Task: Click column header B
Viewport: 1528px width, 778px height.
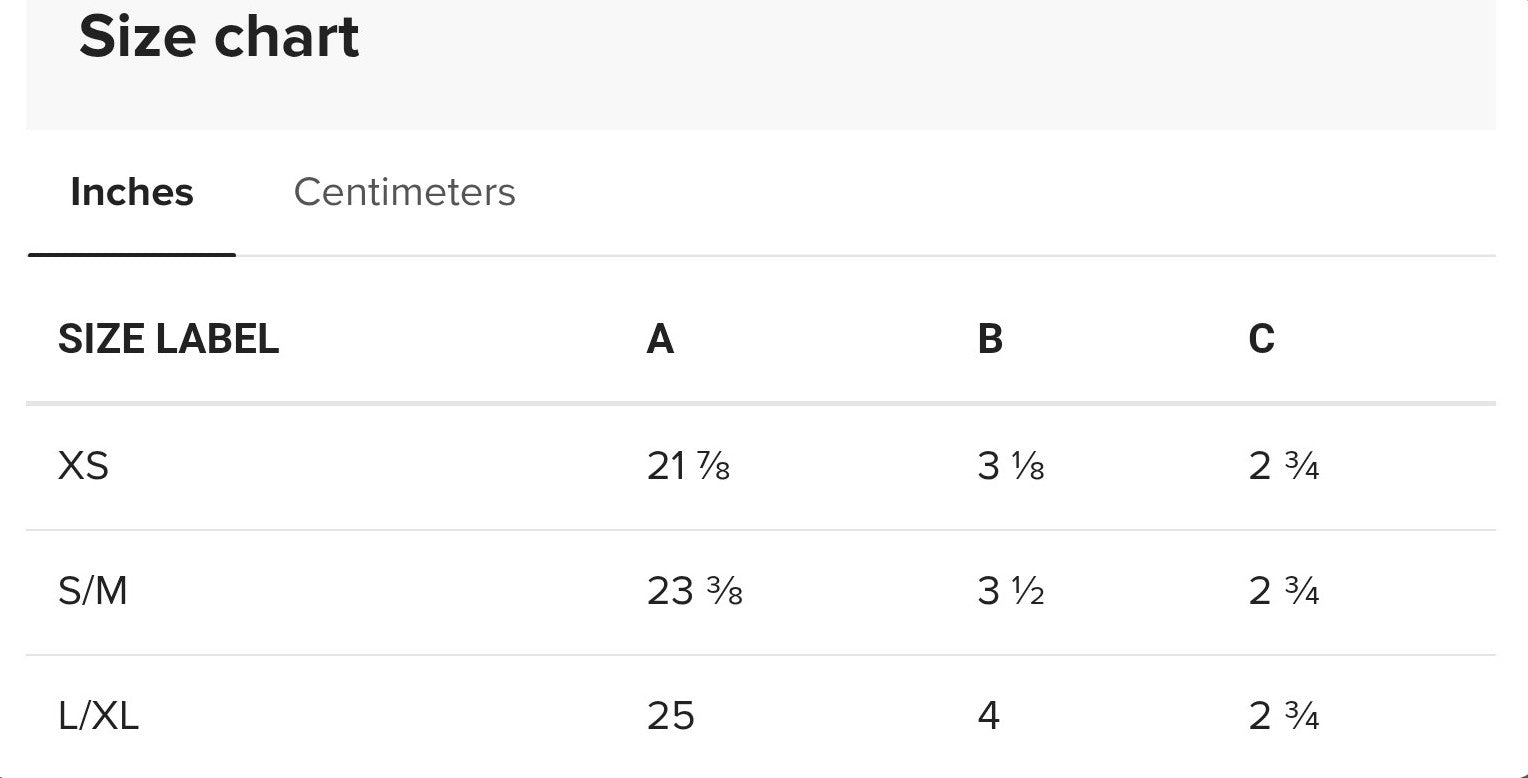Action: pos(990,340)
